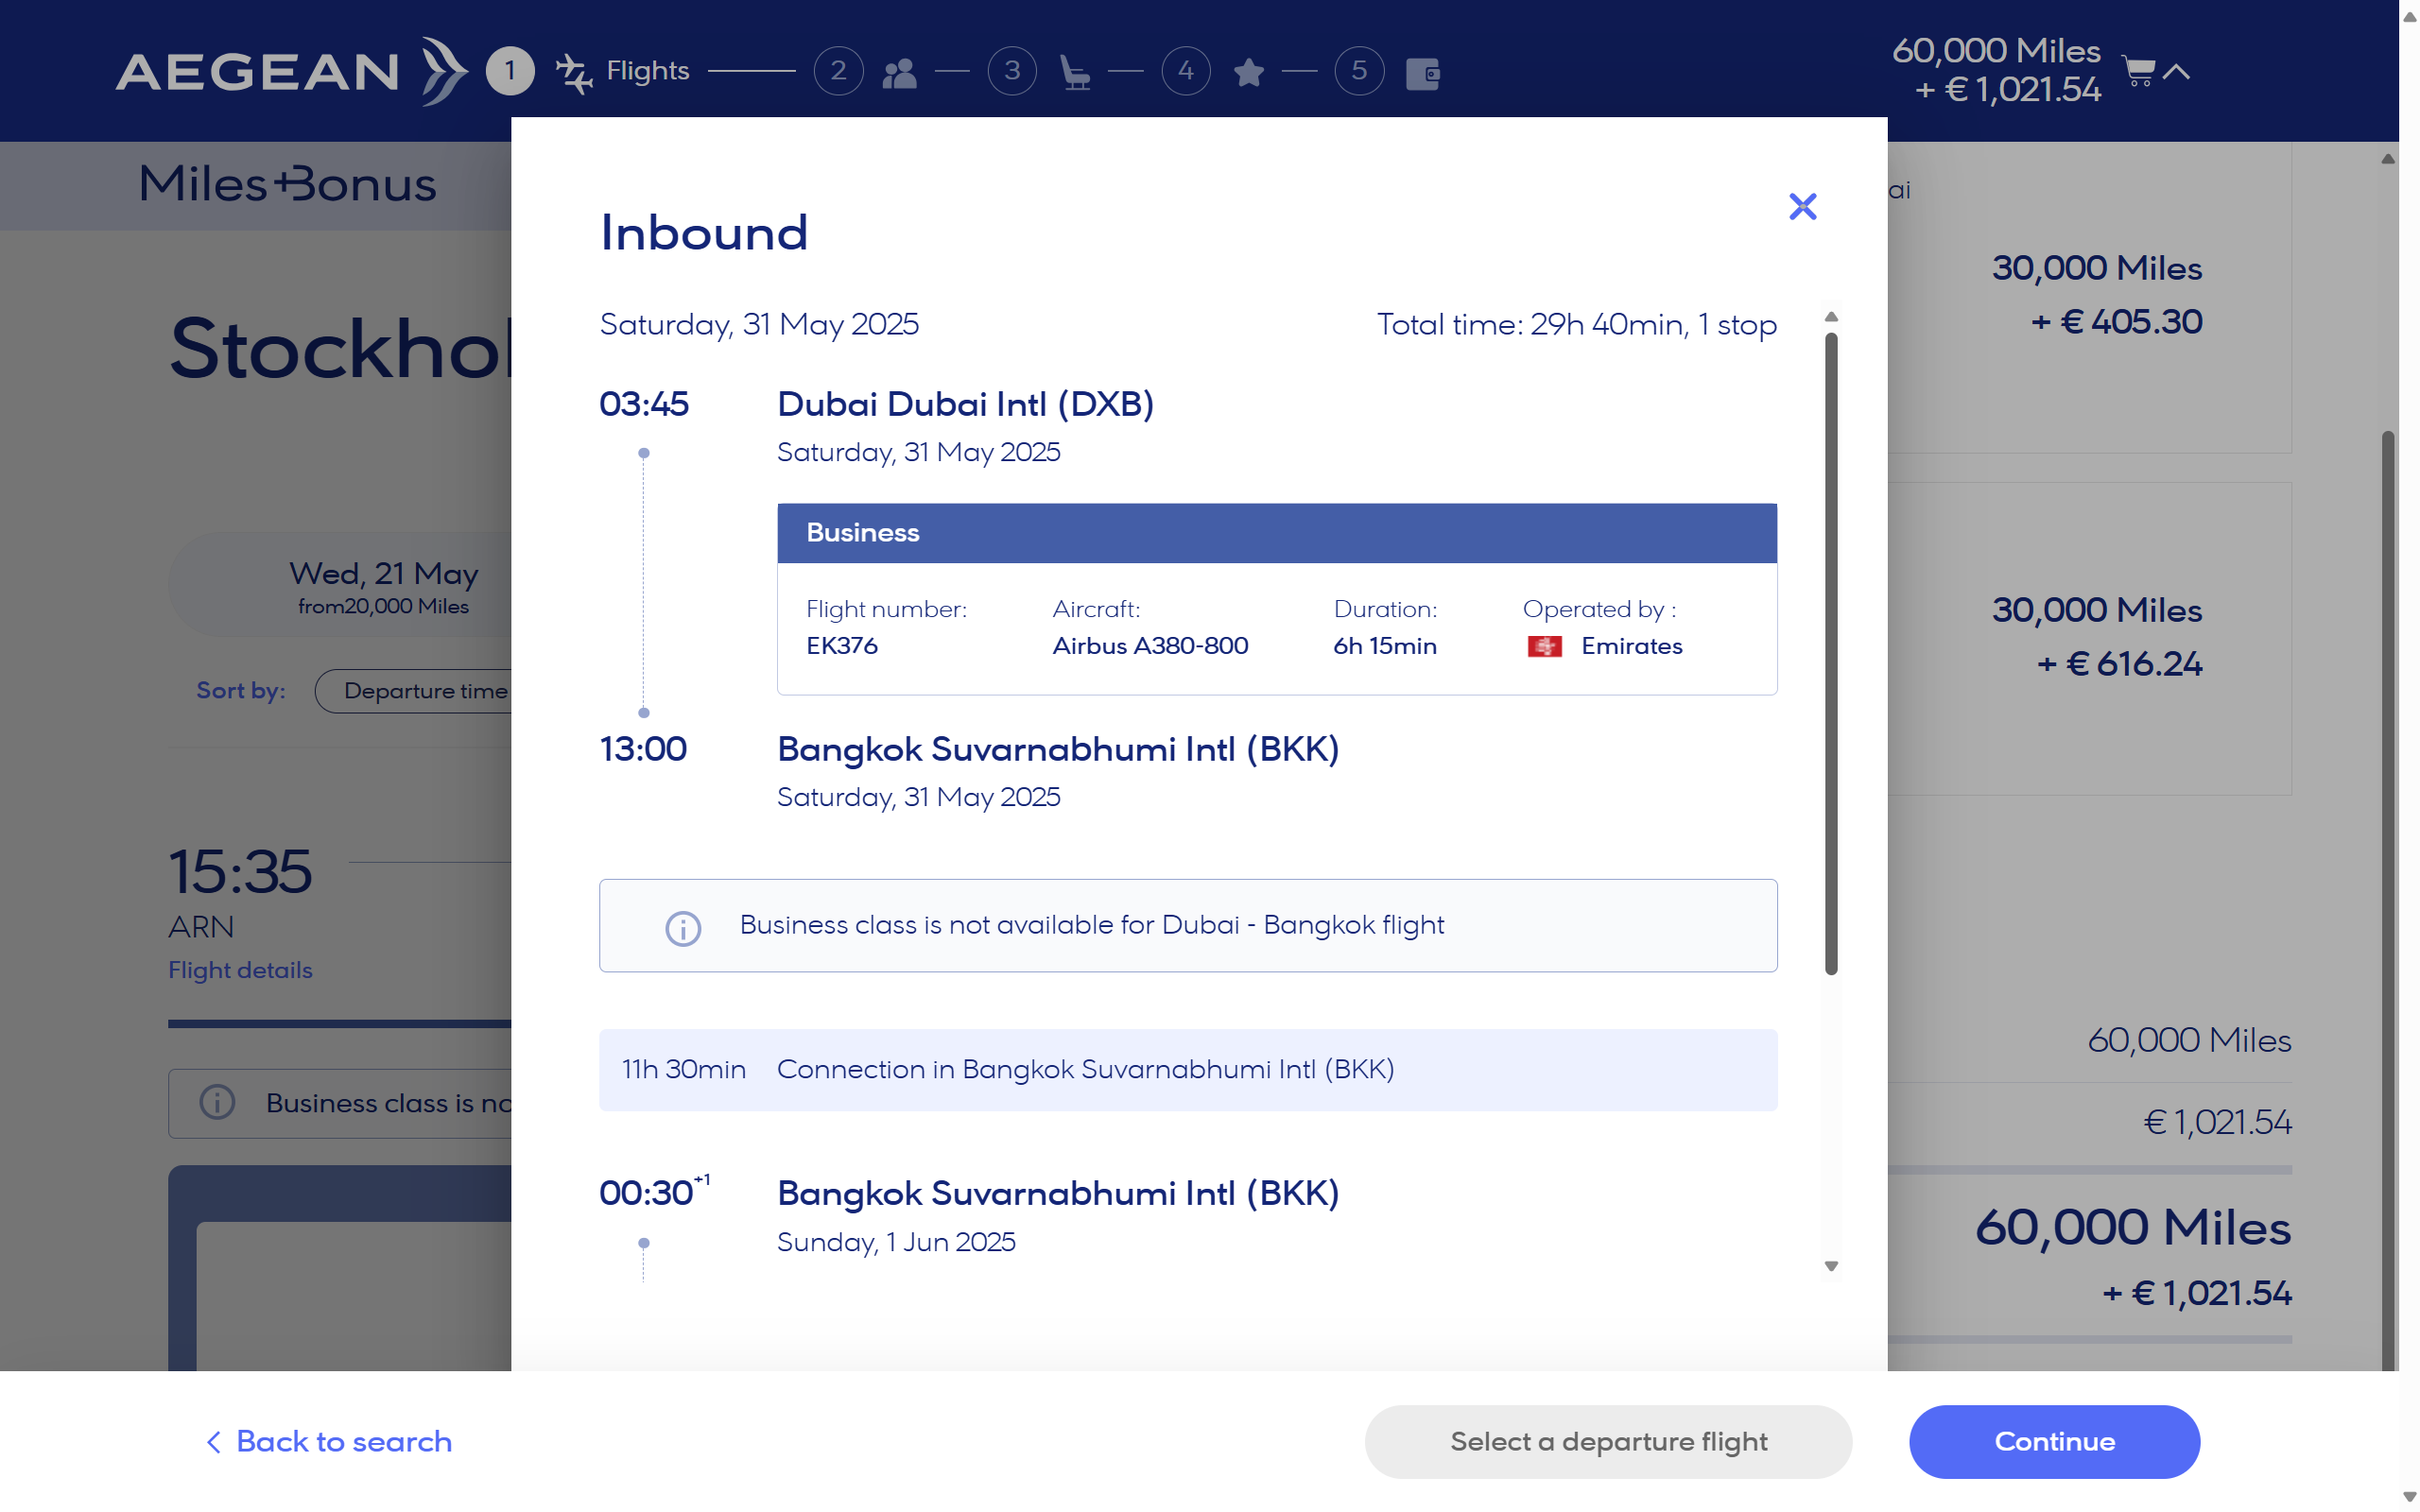Click the seat selection step icon
This screenshot has width=2420, height=1512.
(1074, 73)
